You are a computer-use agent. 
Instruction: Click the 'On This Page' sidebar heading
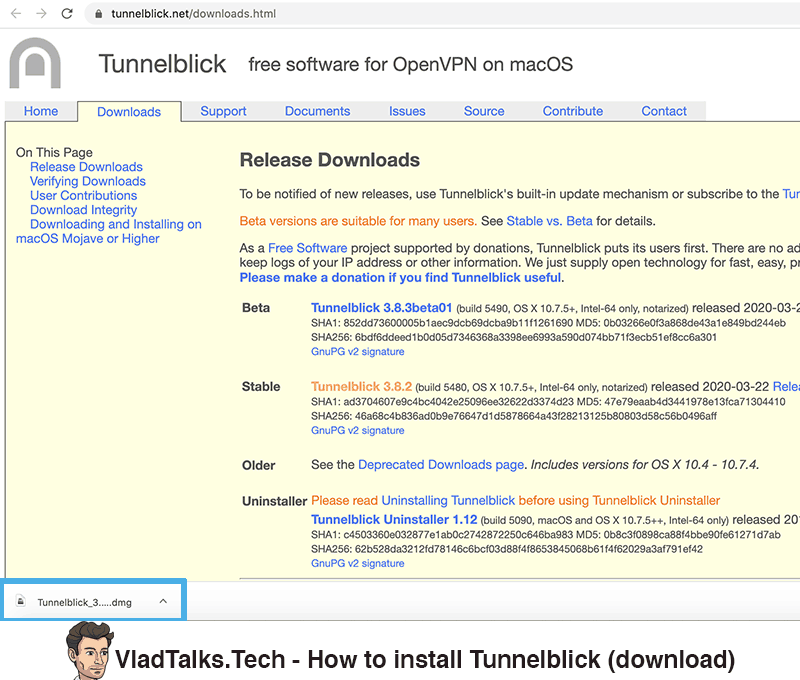coord(54,153)
